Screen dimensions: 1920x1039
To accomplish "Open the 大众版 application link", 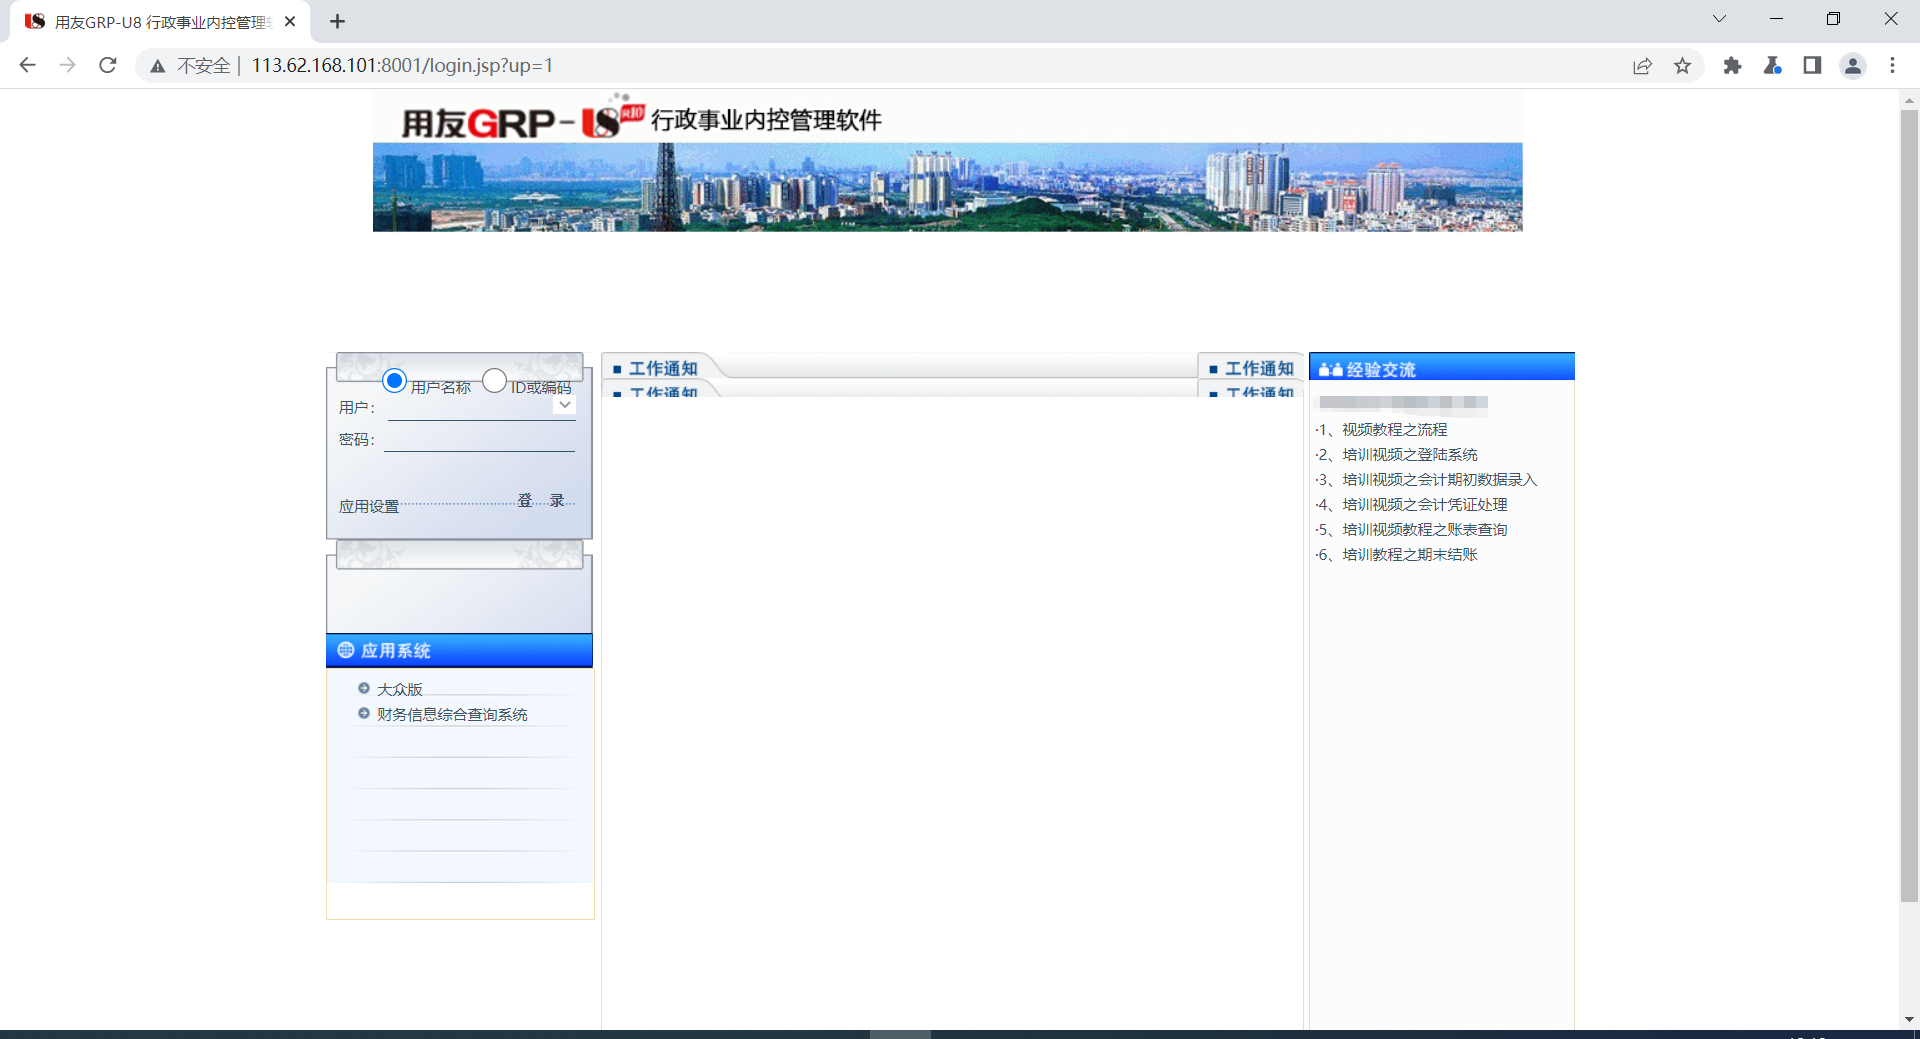I will pos(400,689).
